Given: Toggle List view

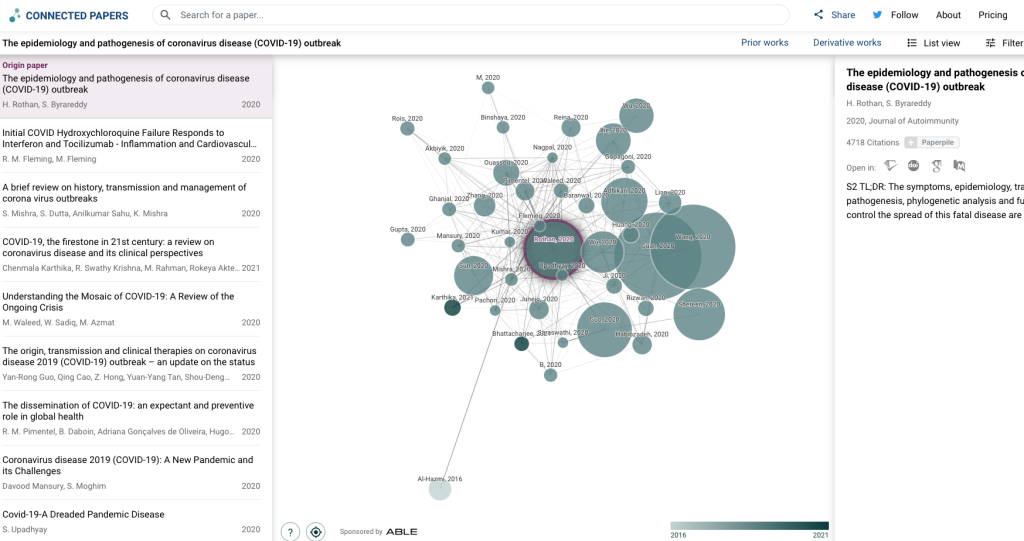Looking at the screenshot, I should click(933, 43).
